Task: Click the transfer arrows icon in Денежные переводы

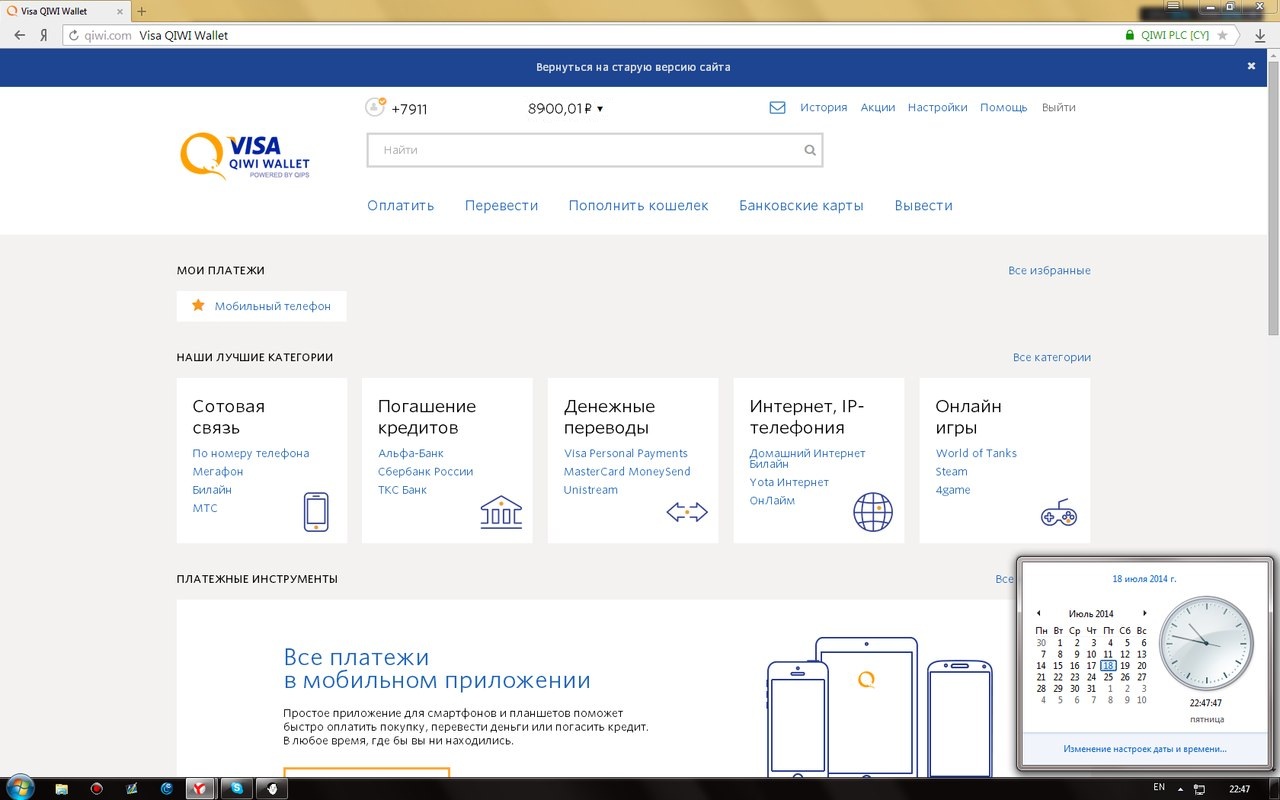Action: point(687,512)
